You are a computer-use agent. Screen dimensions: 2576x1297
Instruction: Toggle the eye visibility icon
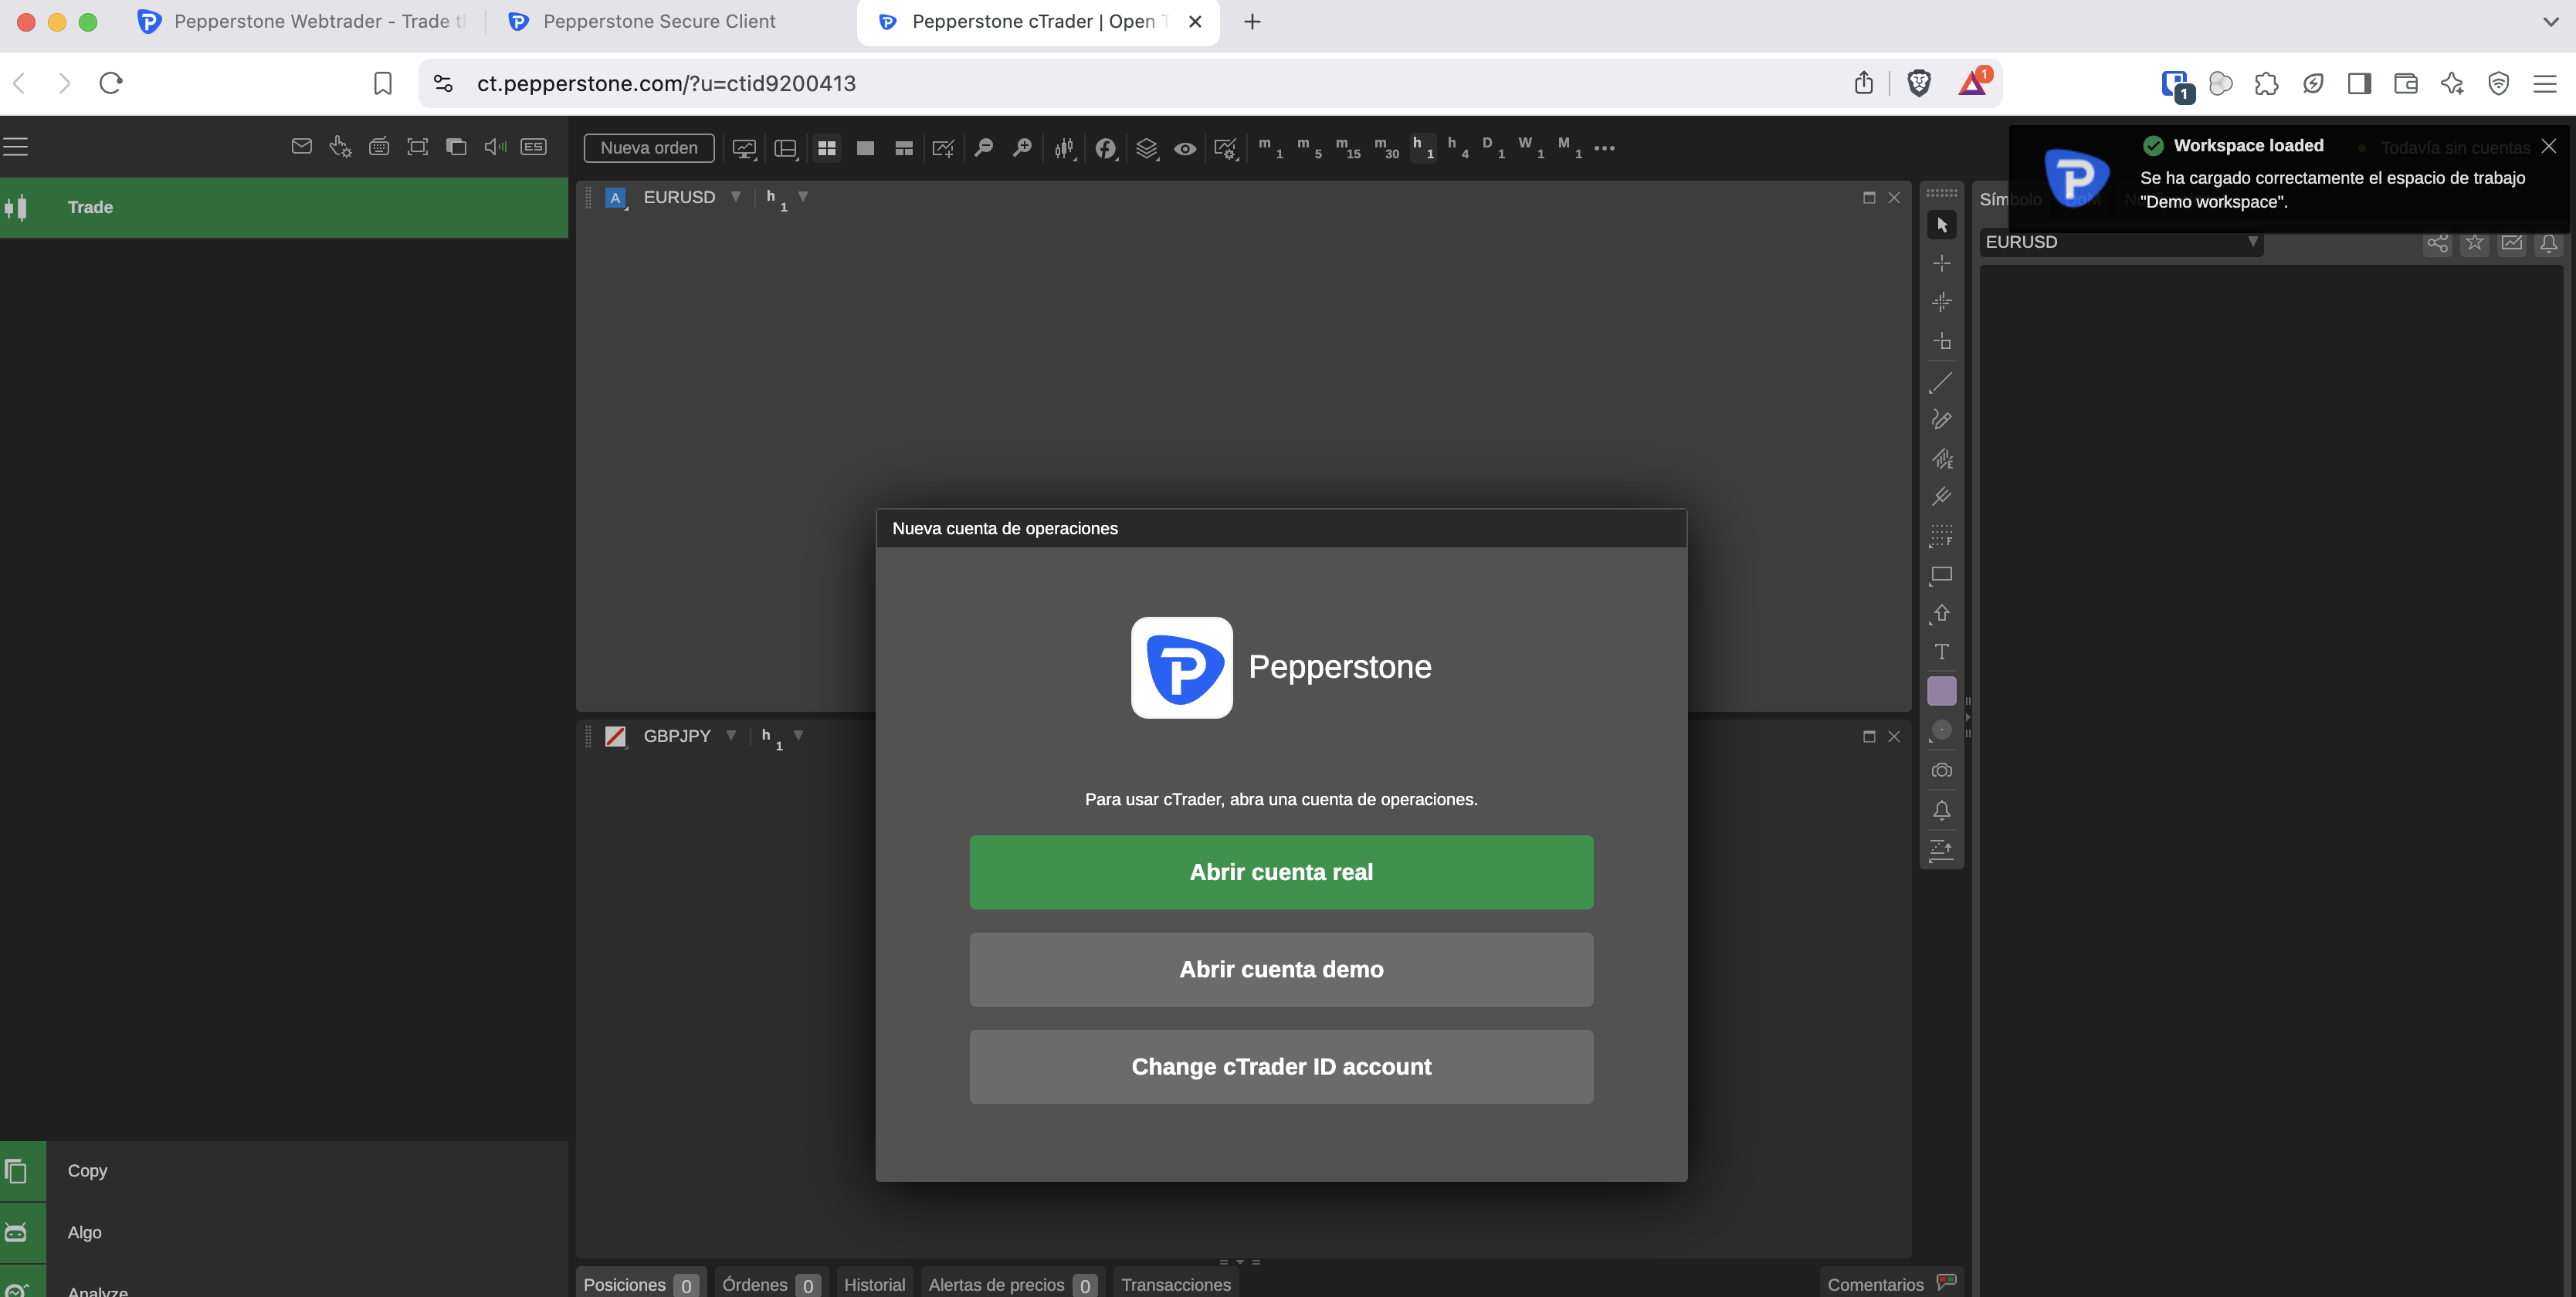[1185, 148]
